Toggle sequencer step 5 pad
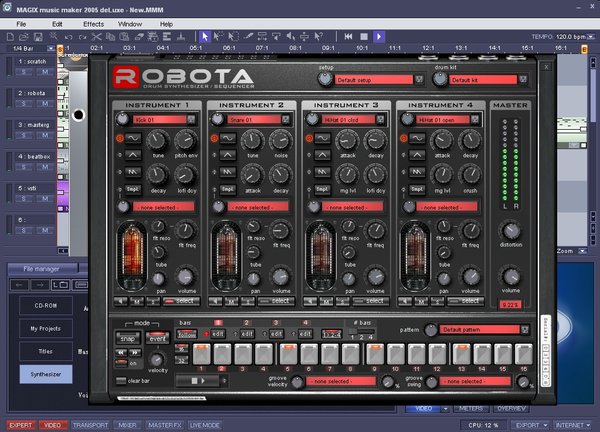 coord(288,354)
